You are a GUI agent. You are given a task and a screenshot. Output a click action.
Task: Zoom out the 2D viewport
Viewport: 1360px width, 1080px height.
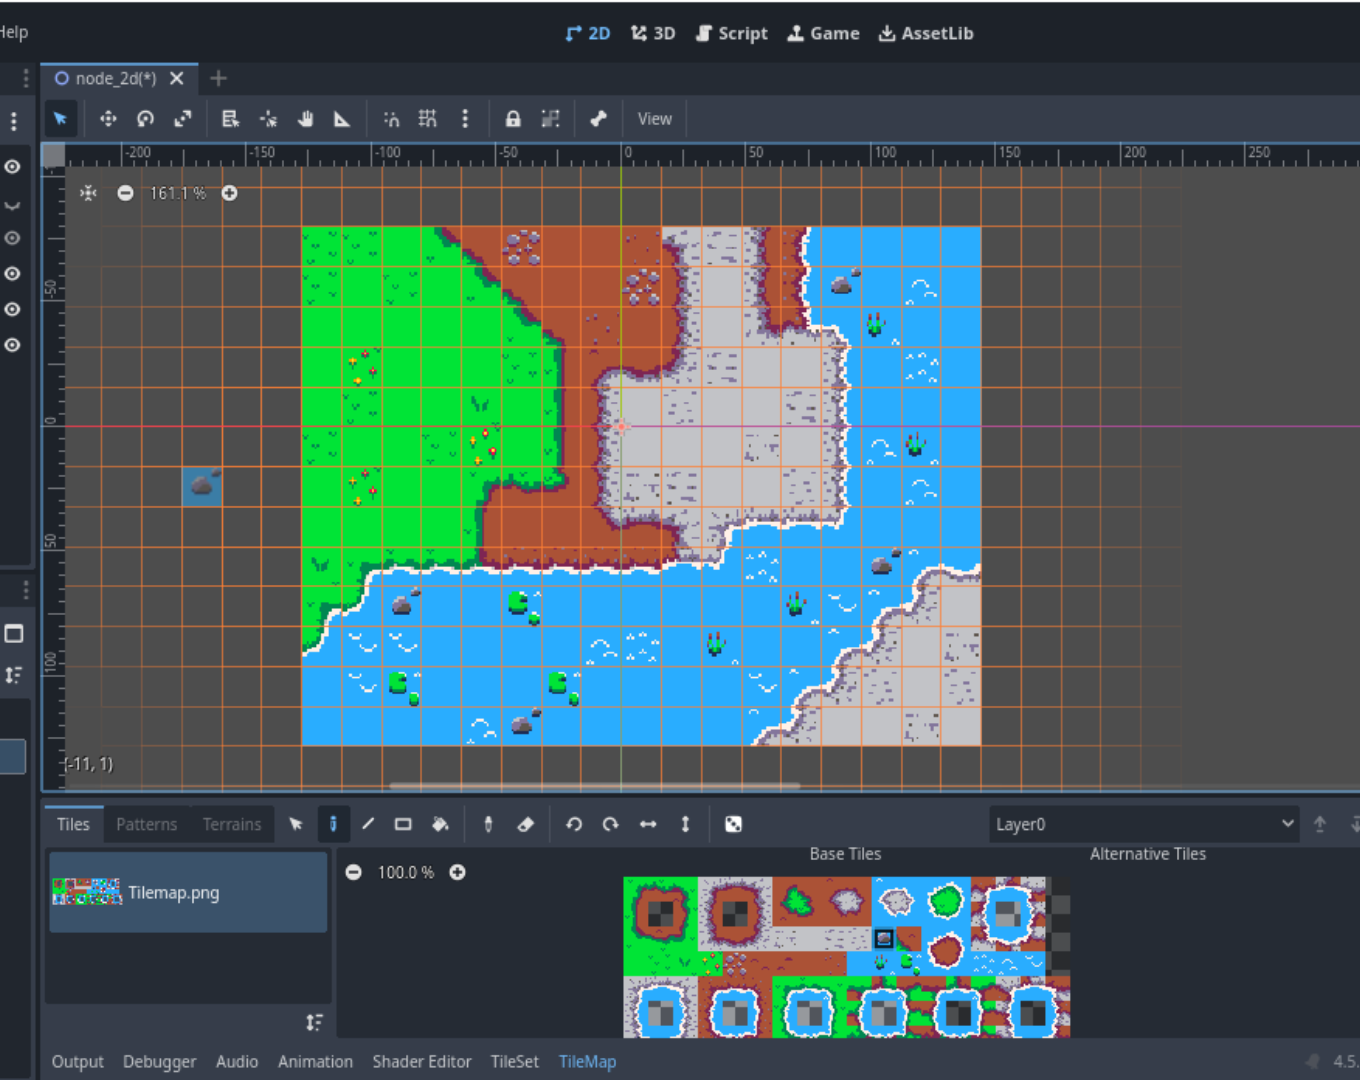[x=125, y=193]
